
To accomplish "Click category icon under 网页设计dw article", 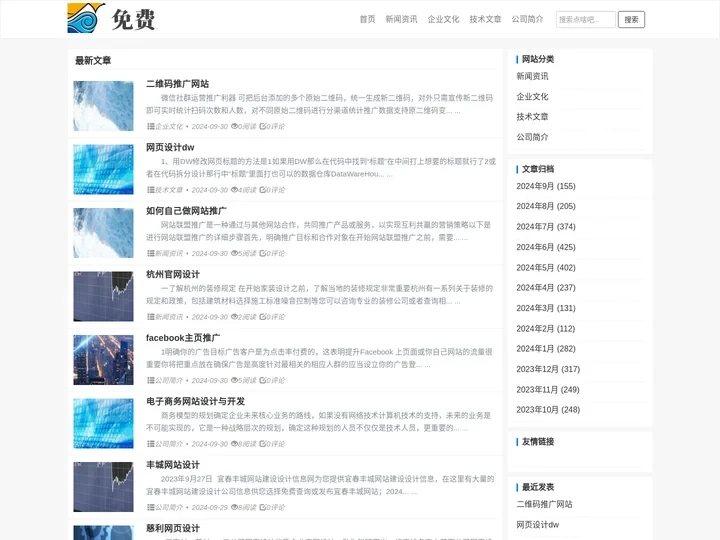I will coord(151,190).
